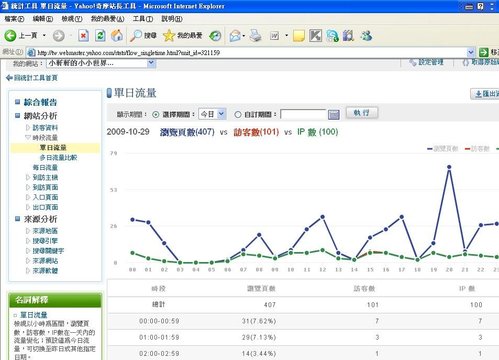Stop page loading with the red X icon
The width and height of the screenshot is (499, 360).
point(83,35)
